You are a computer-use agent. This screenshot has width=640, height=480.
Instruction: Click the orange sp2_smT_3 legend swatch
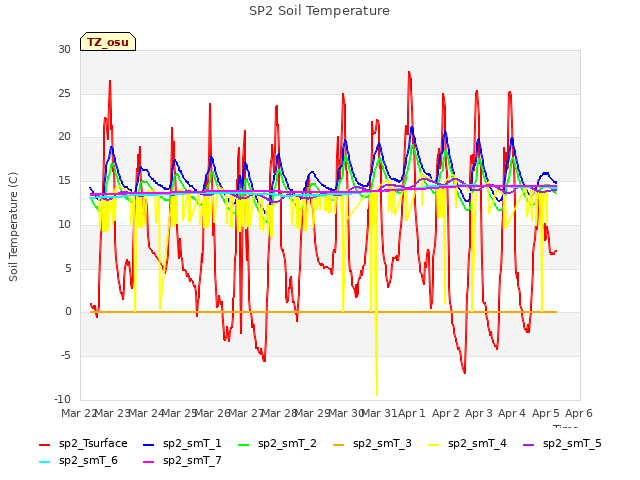pos(339,444)
